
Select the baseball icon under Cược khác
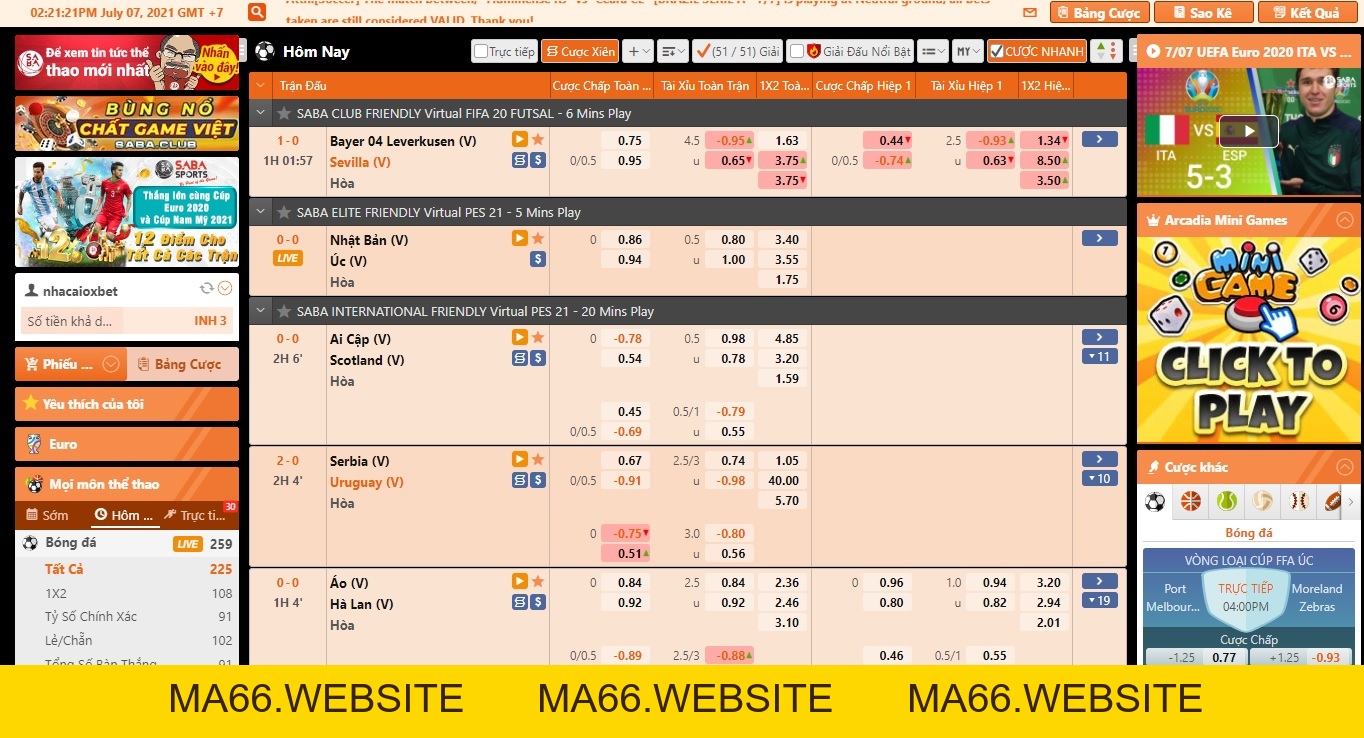click(1298, 501)
